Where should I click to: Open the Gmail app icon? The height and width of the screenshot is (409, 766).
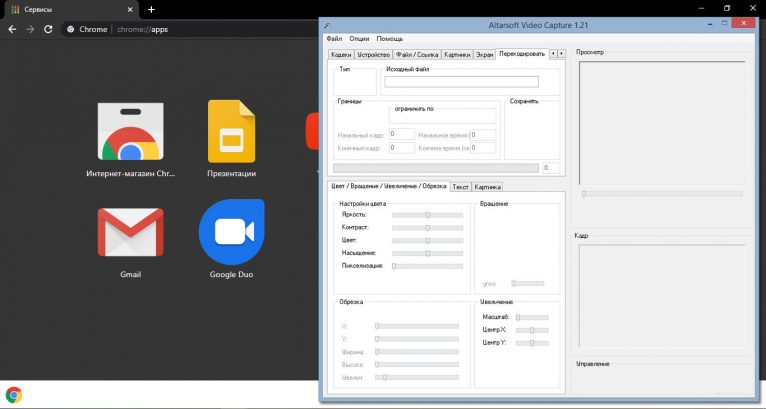click(130, 232)
